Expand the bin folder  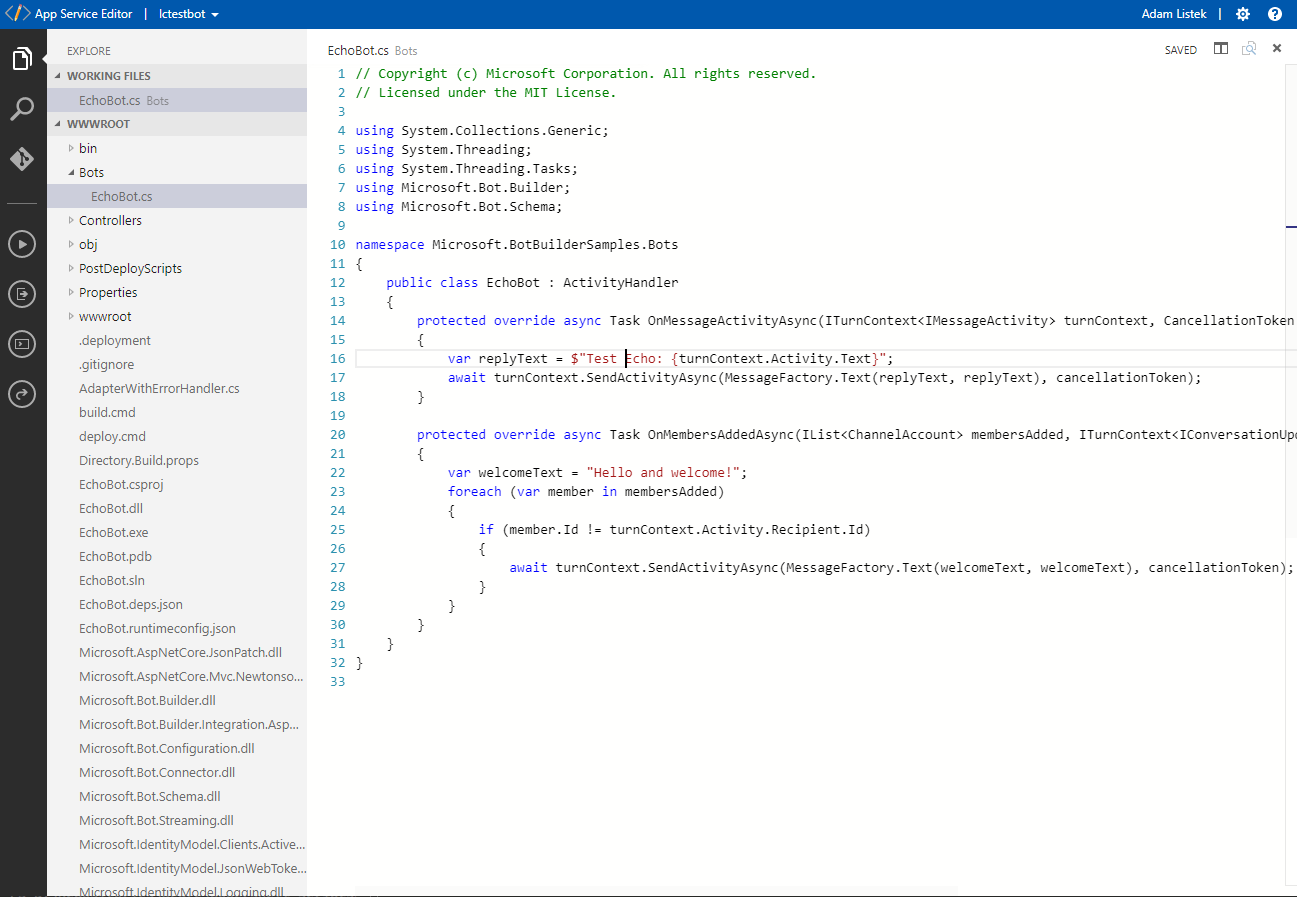point(88,148)
